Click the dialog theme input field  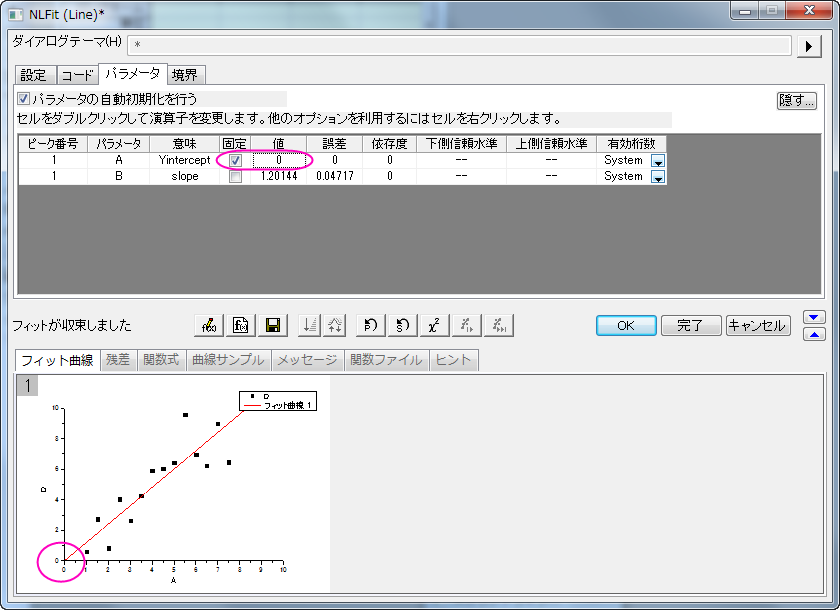click(459, 46)
